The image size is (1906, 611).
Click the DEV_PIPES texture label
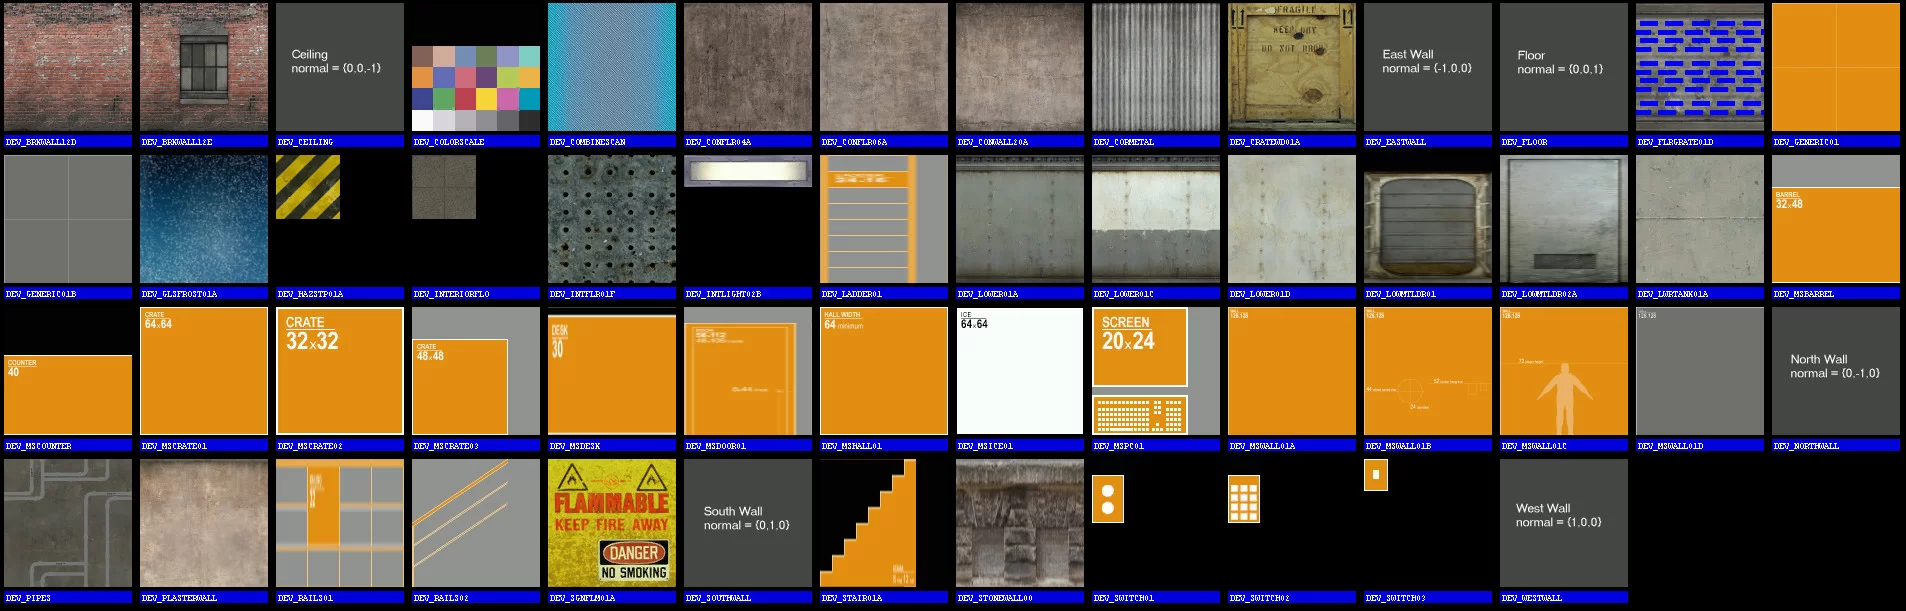click(28, 598)
